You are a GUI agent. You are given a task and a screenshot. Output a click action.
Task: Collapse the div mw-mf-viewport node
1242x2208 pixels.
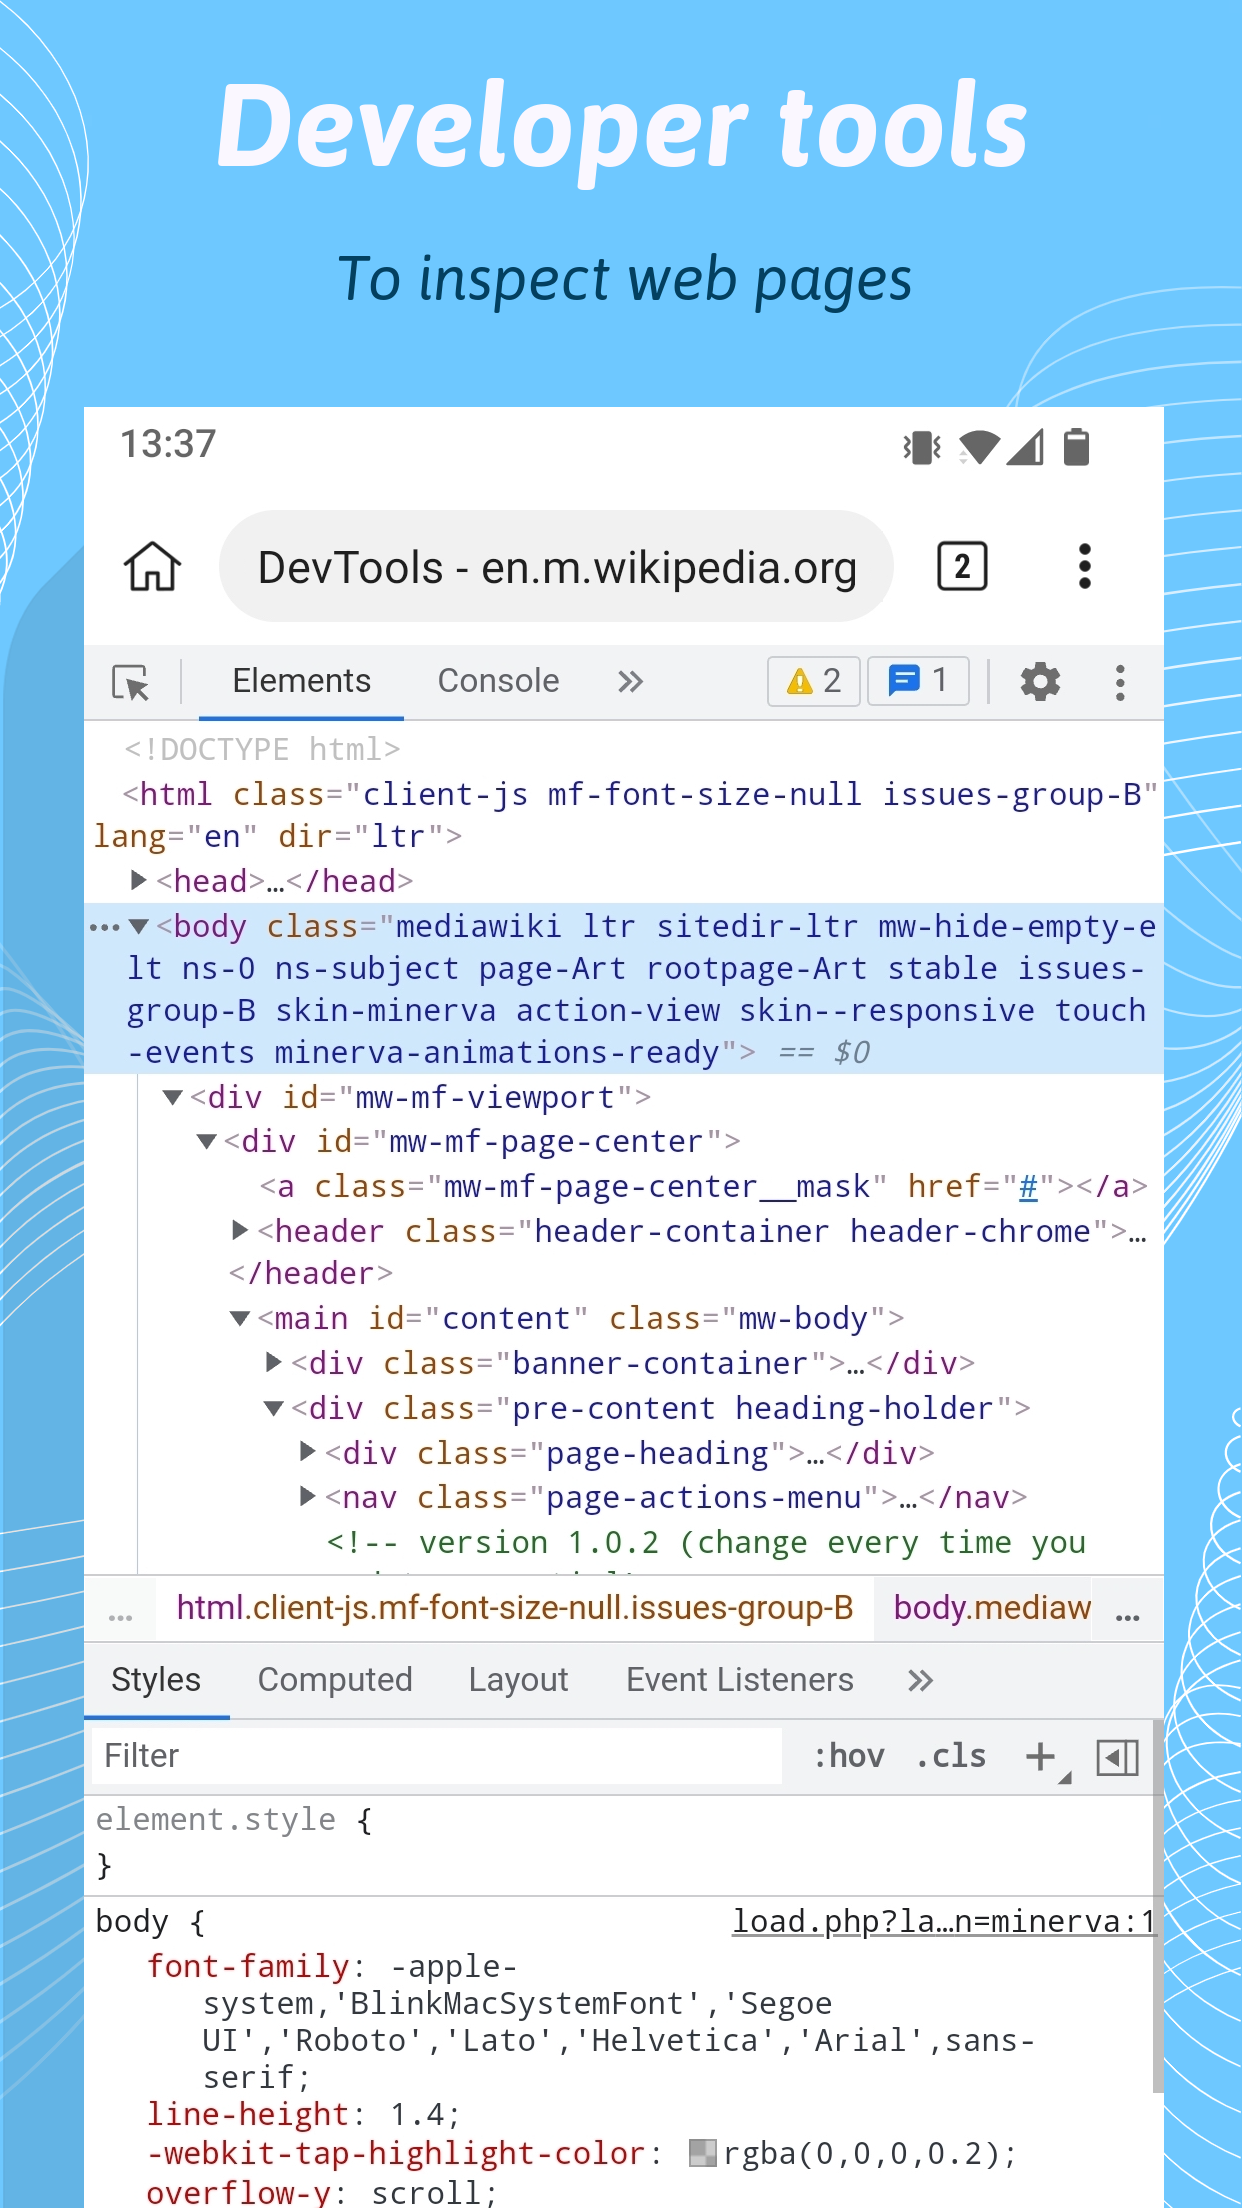tap(173, 1097)
